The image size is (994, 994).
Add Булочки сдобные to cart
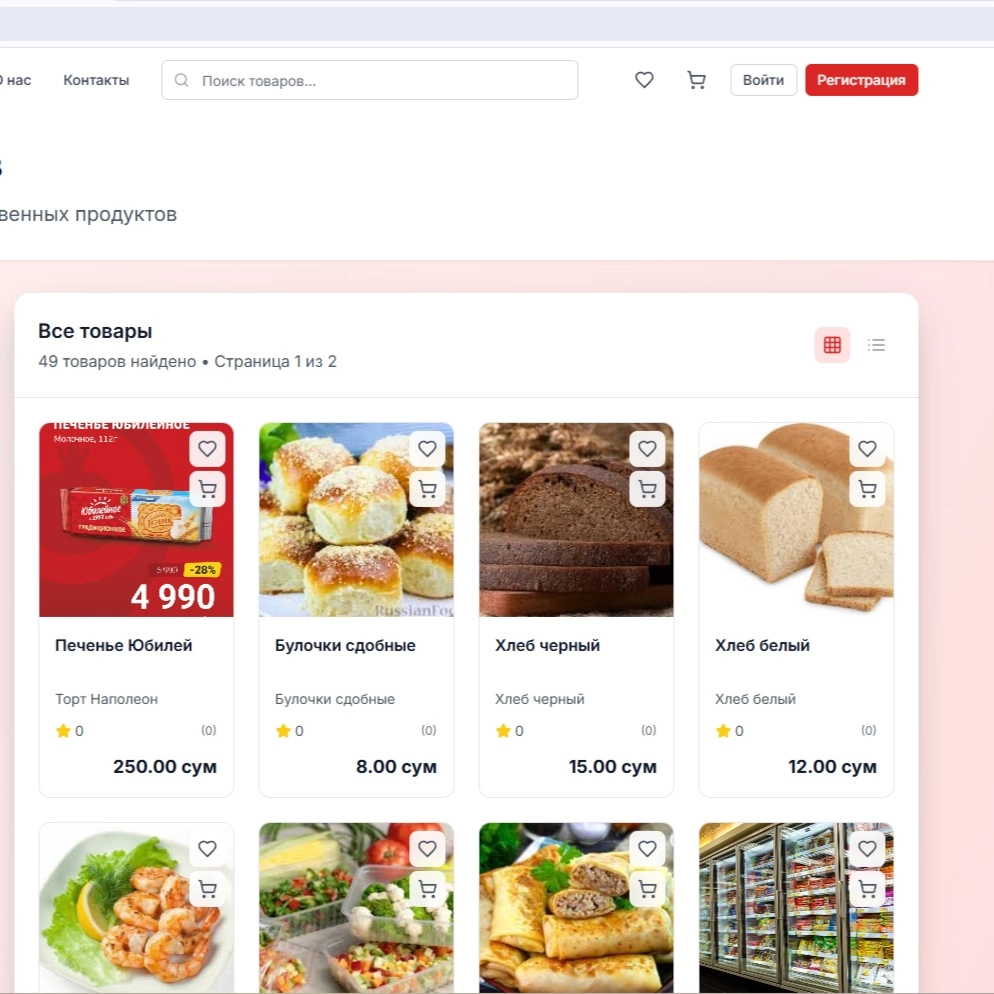coord(427,489)
